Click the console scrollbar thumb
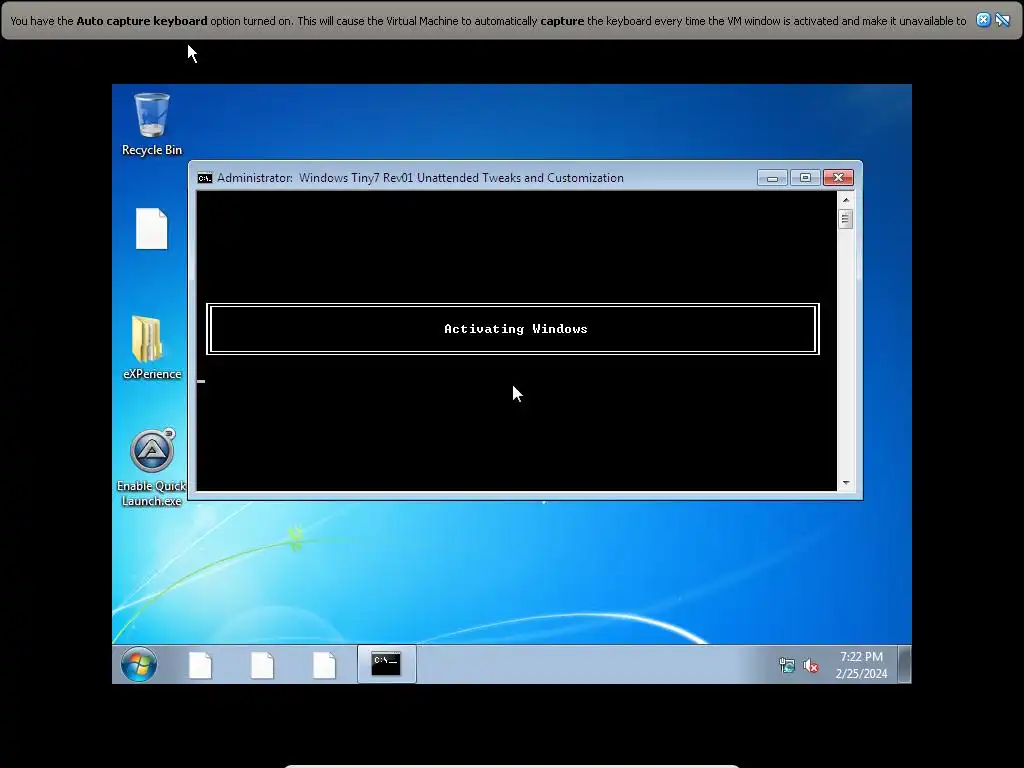Viewport: 1024px width, 768px height. (x=846, y=219)
